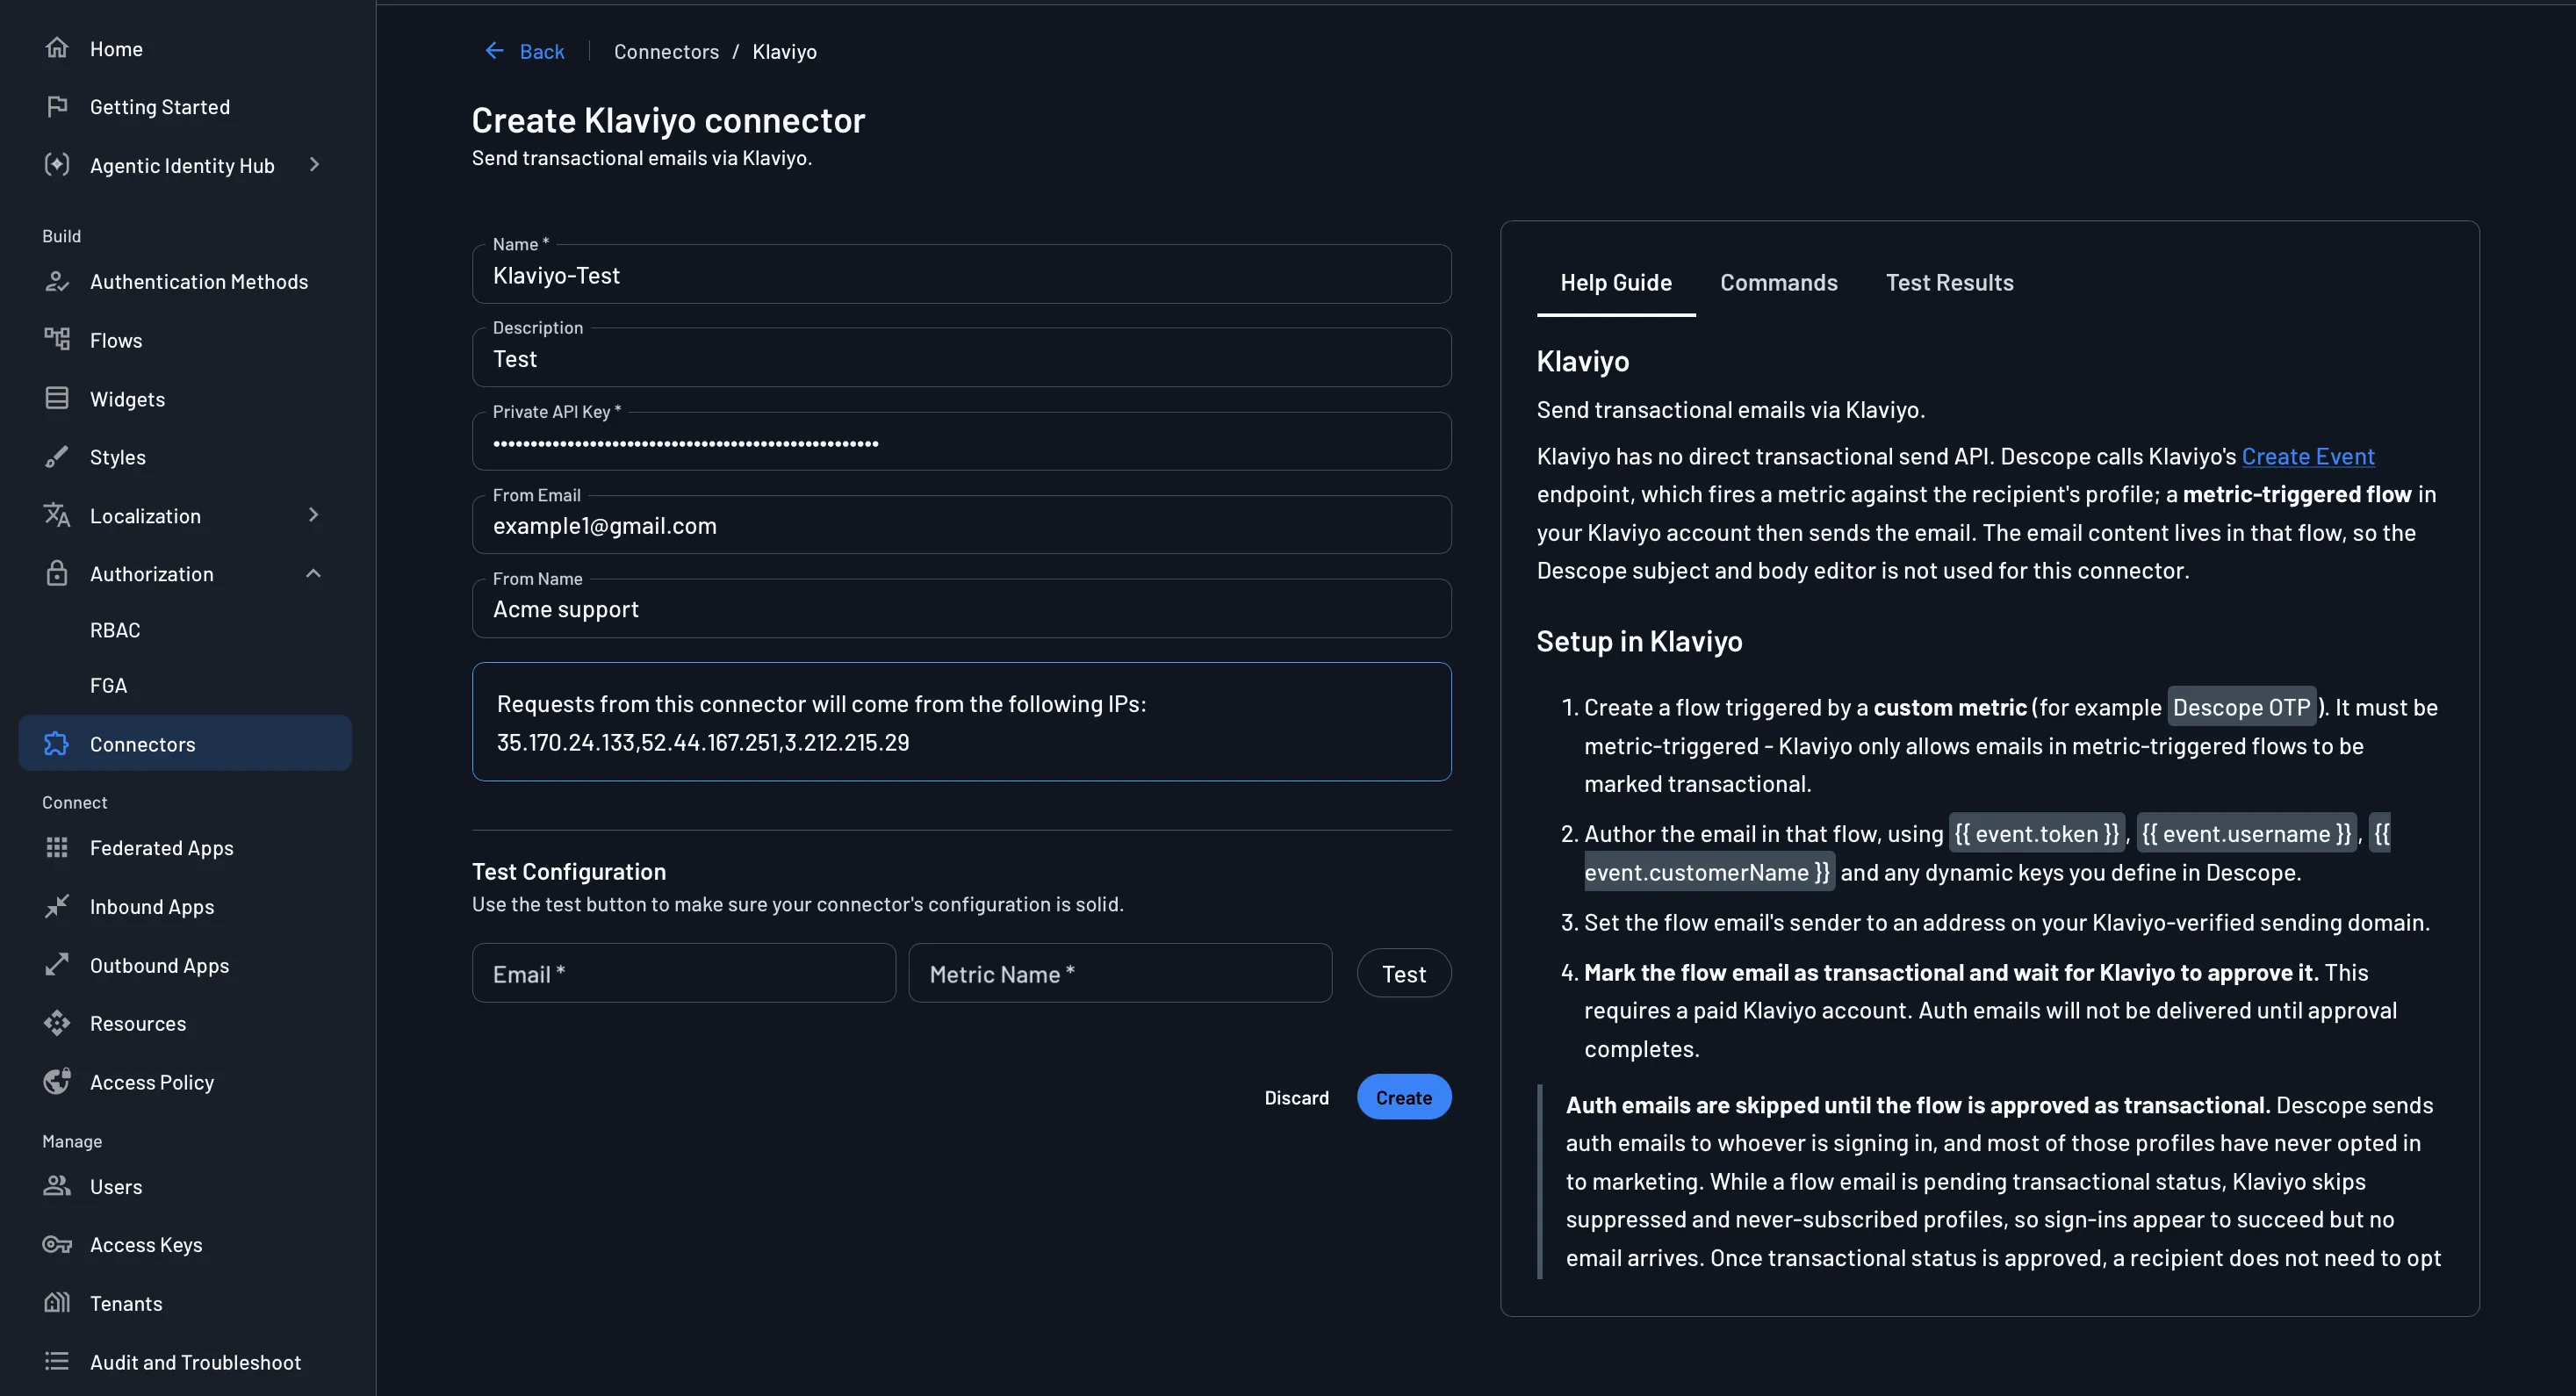
Task: Click the Audit and Troubleshoot list icon
Action: click(x=57, y=1362)
